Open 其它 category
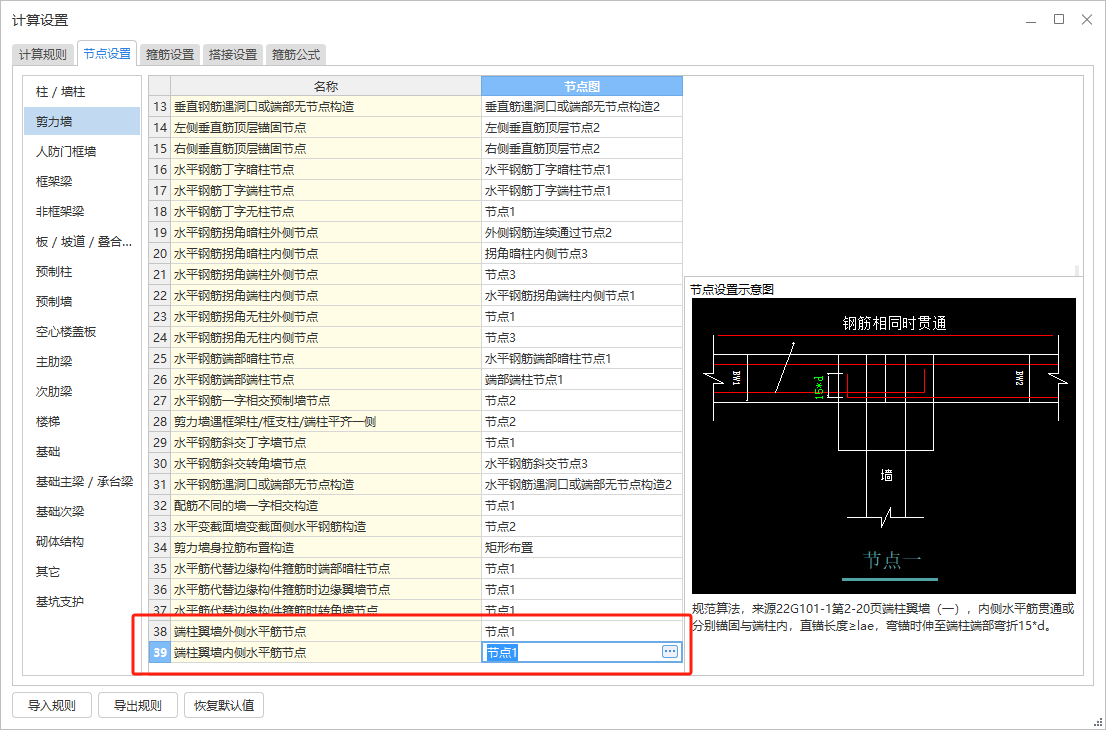 (82, 571)
